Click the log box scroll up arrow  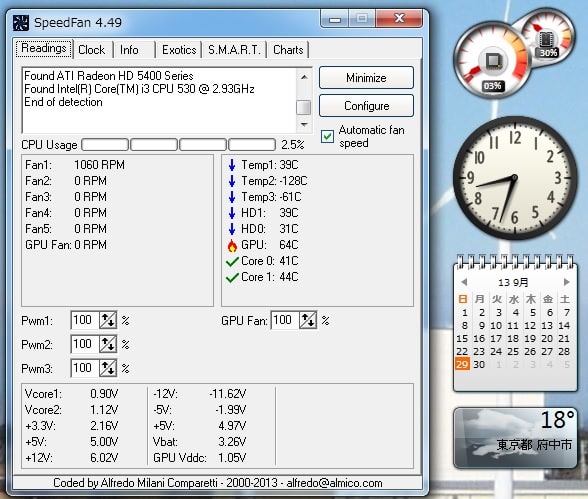tap(304, 77)
